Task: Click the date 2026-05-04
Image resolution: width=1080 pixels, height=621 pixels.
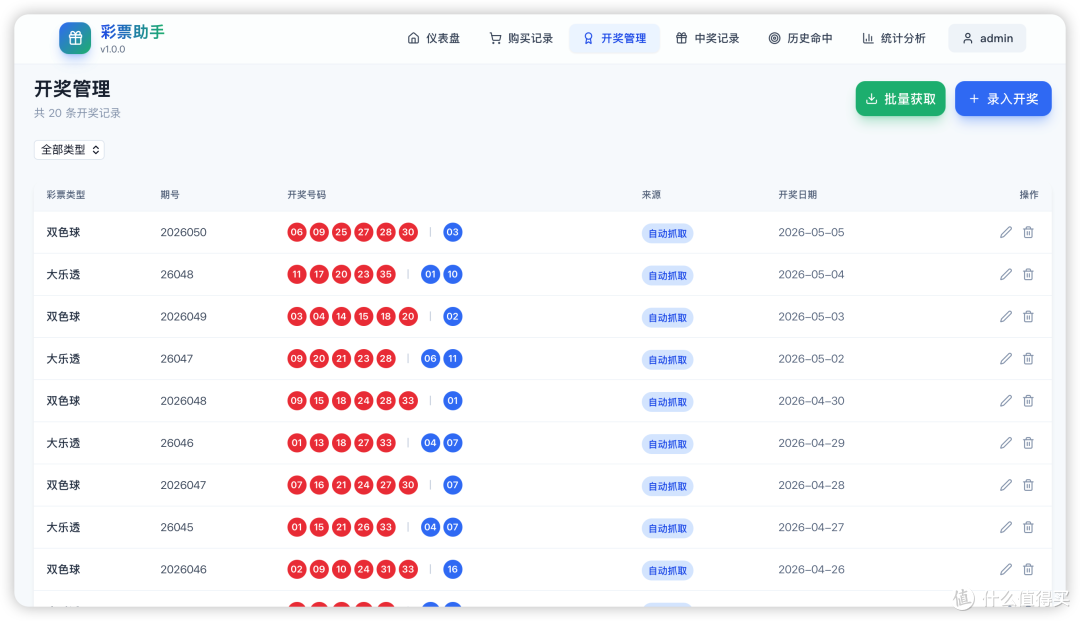Action: pos(811,275)
